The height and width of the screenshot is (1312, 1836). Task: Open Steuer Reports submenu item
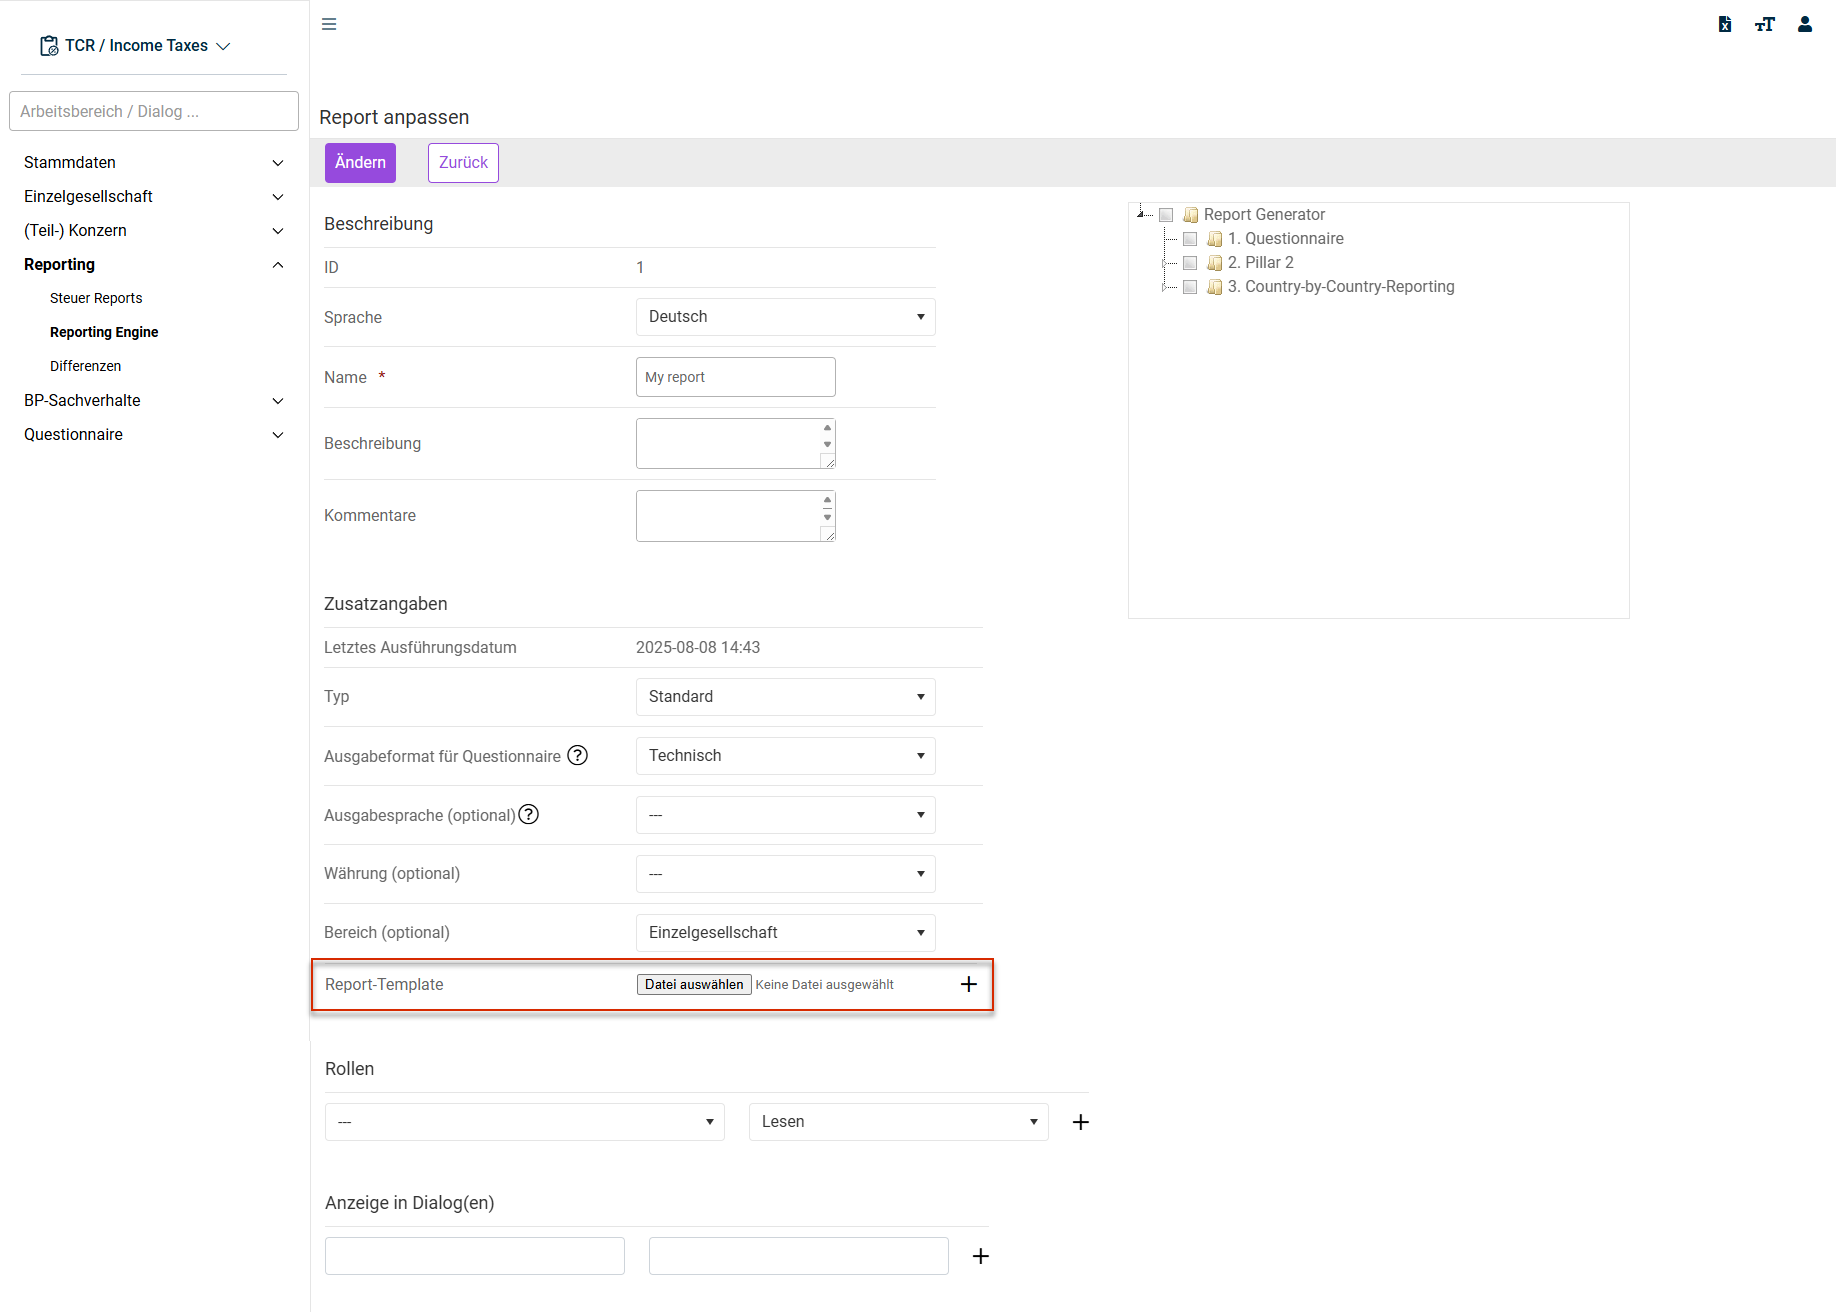pyautogui.click(x=96, y=298)
